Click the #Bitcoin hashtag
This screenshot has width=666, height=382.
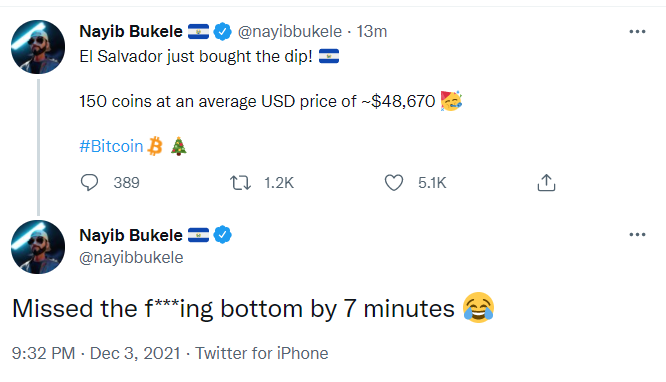[111, 146]
